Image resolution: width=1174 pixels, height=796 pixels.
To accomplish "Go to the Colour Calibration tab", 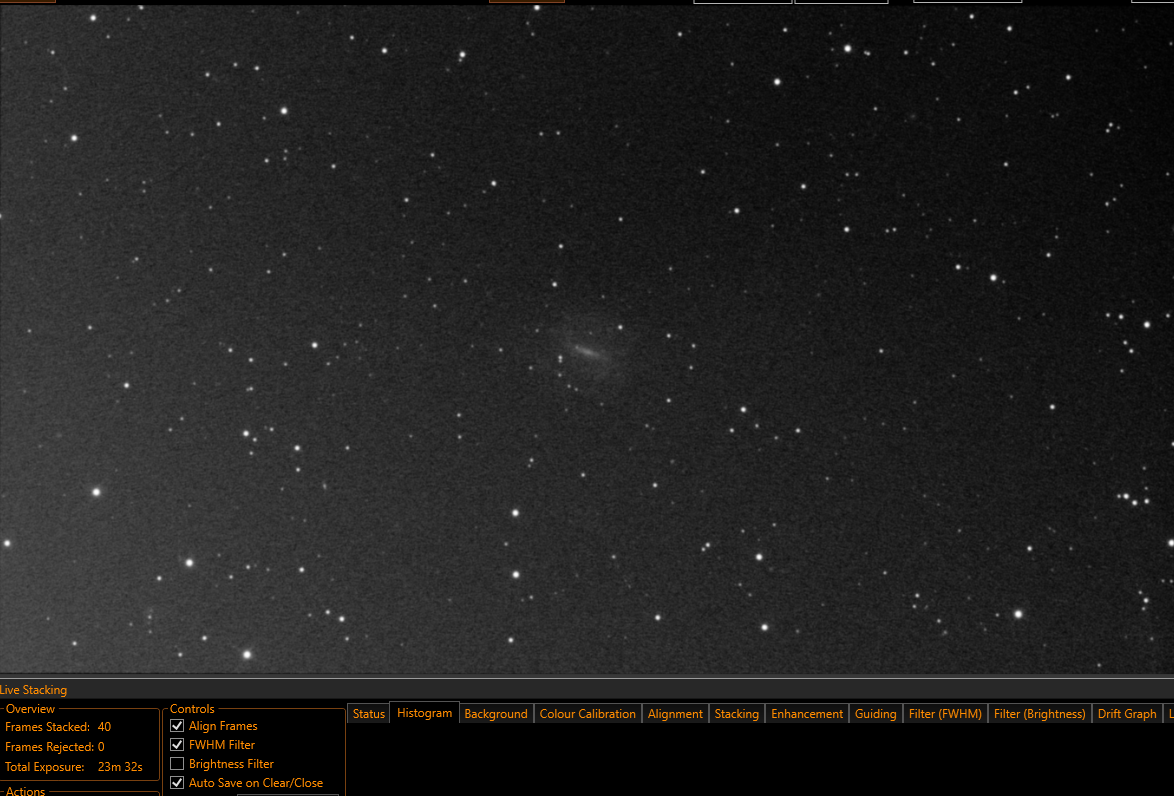I will (x=587, y=714).
